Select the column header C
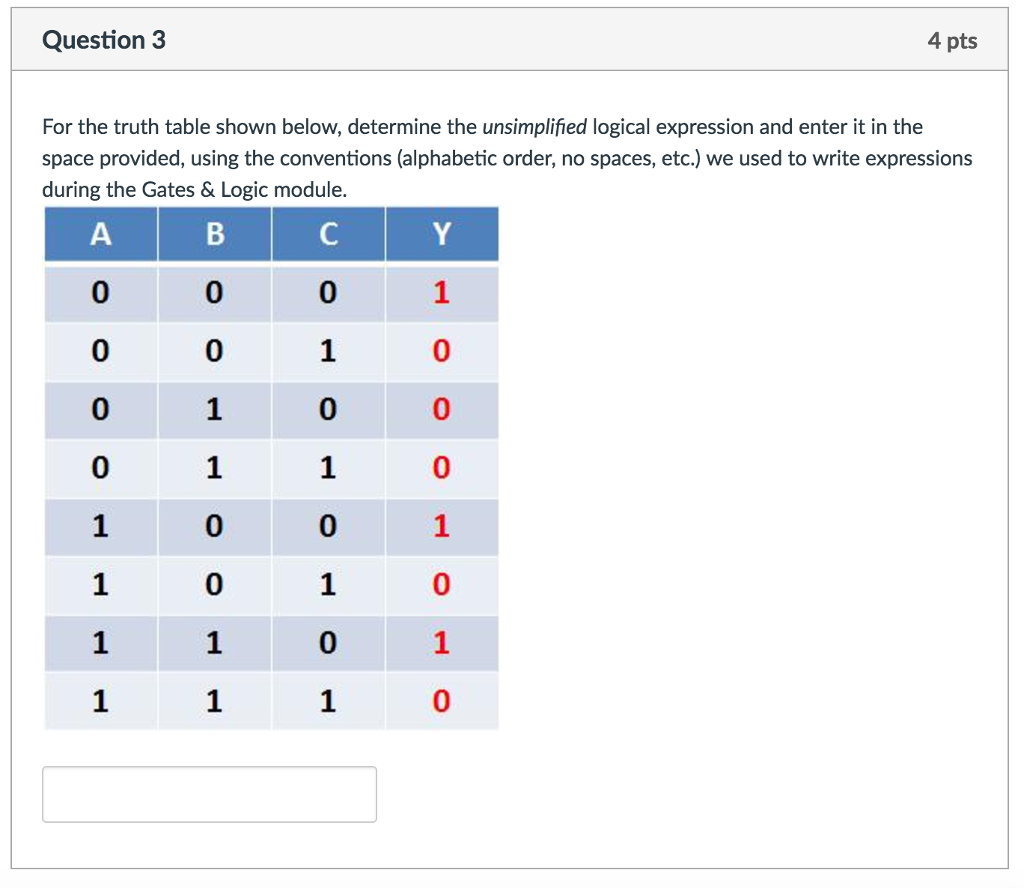 pos(328,234)
